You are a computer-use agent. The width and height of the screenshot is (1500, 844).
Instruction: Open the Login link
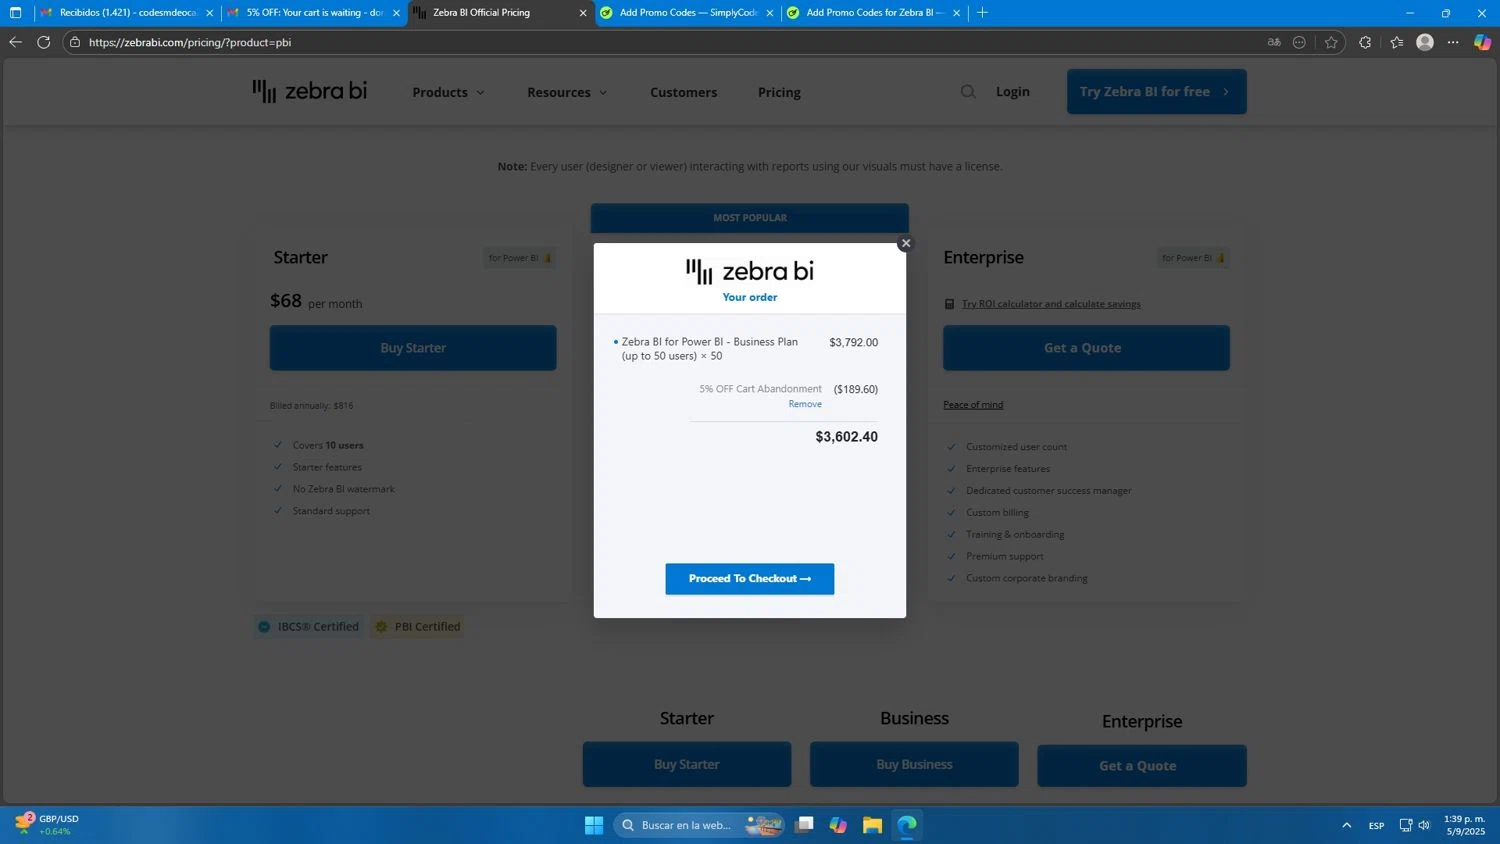[x=1013, y=91]
